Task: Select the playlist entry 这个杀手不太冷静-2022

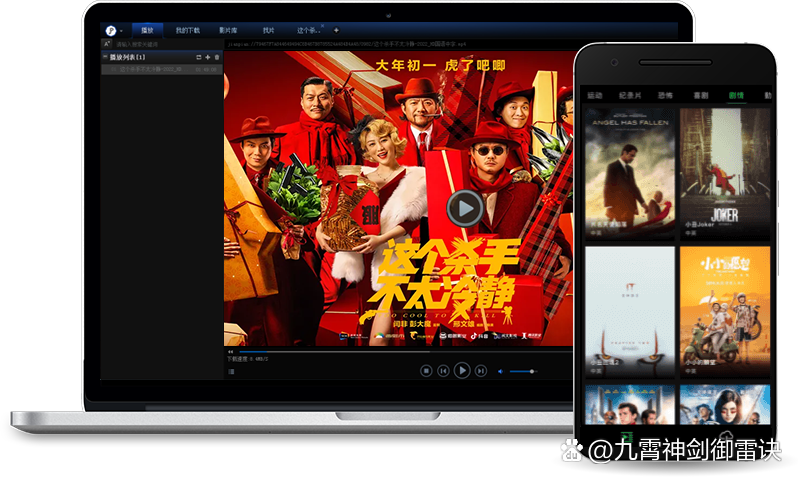Action: (x=162, y=69)
